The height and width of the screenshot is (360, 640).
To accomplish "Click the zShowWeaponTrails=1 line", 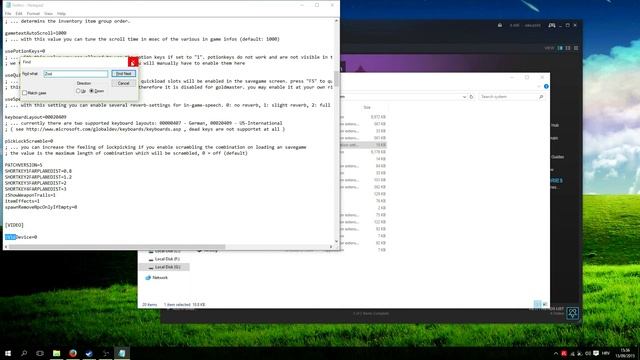I will point(30,195).
